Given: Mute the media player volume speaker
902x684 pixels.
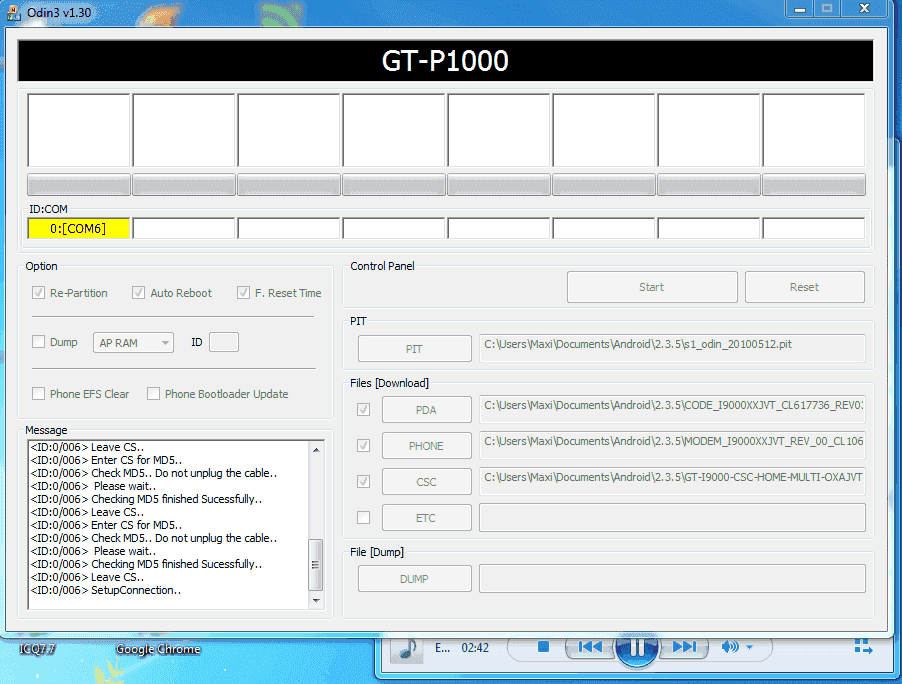Looking at the screenshot, I should coord(730,647).
